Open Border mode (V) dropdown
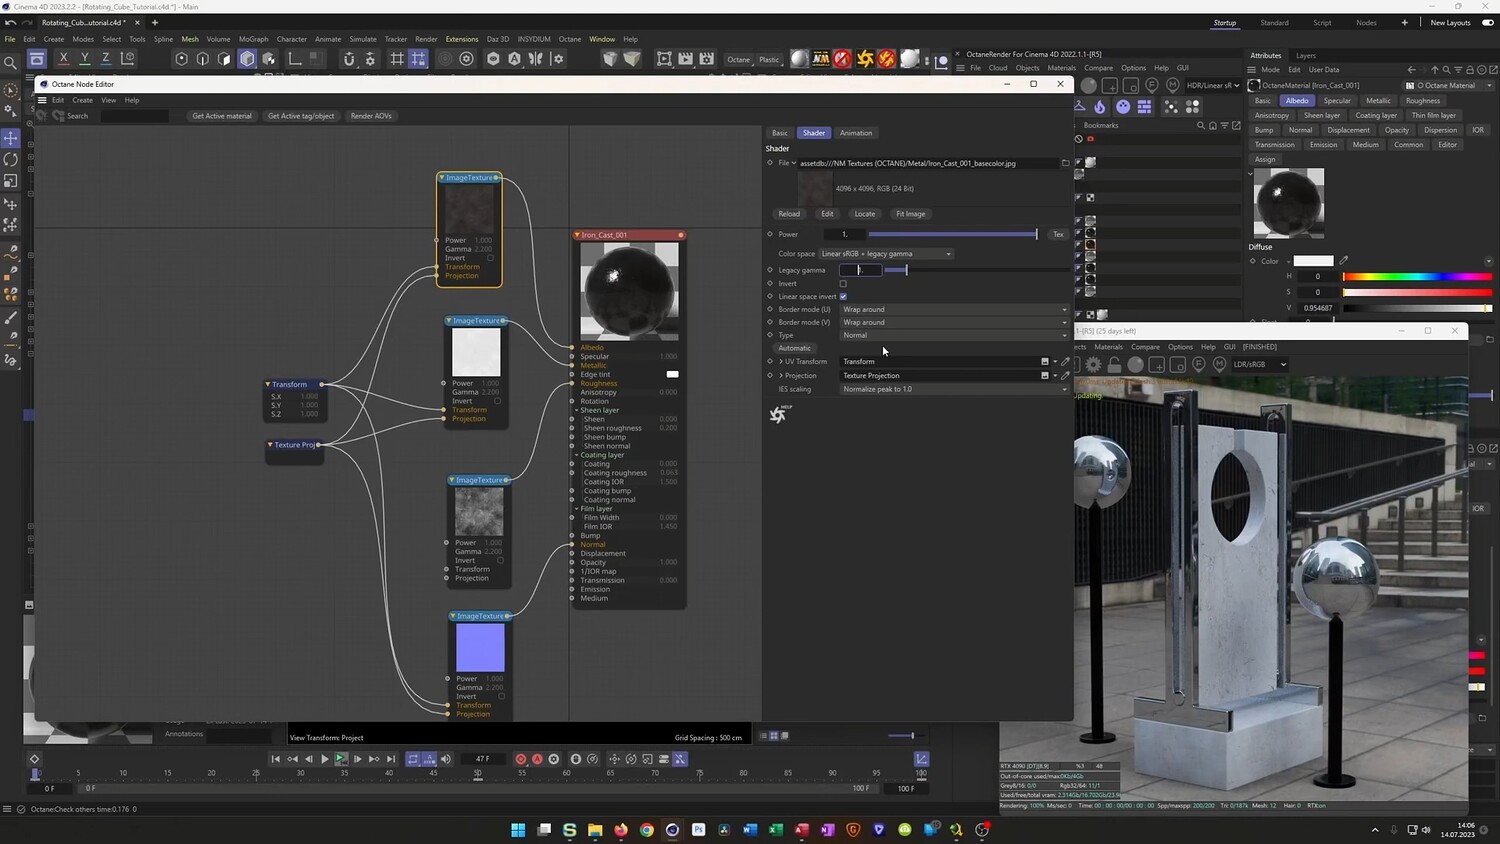1500x844 pixels. [954, 323]
